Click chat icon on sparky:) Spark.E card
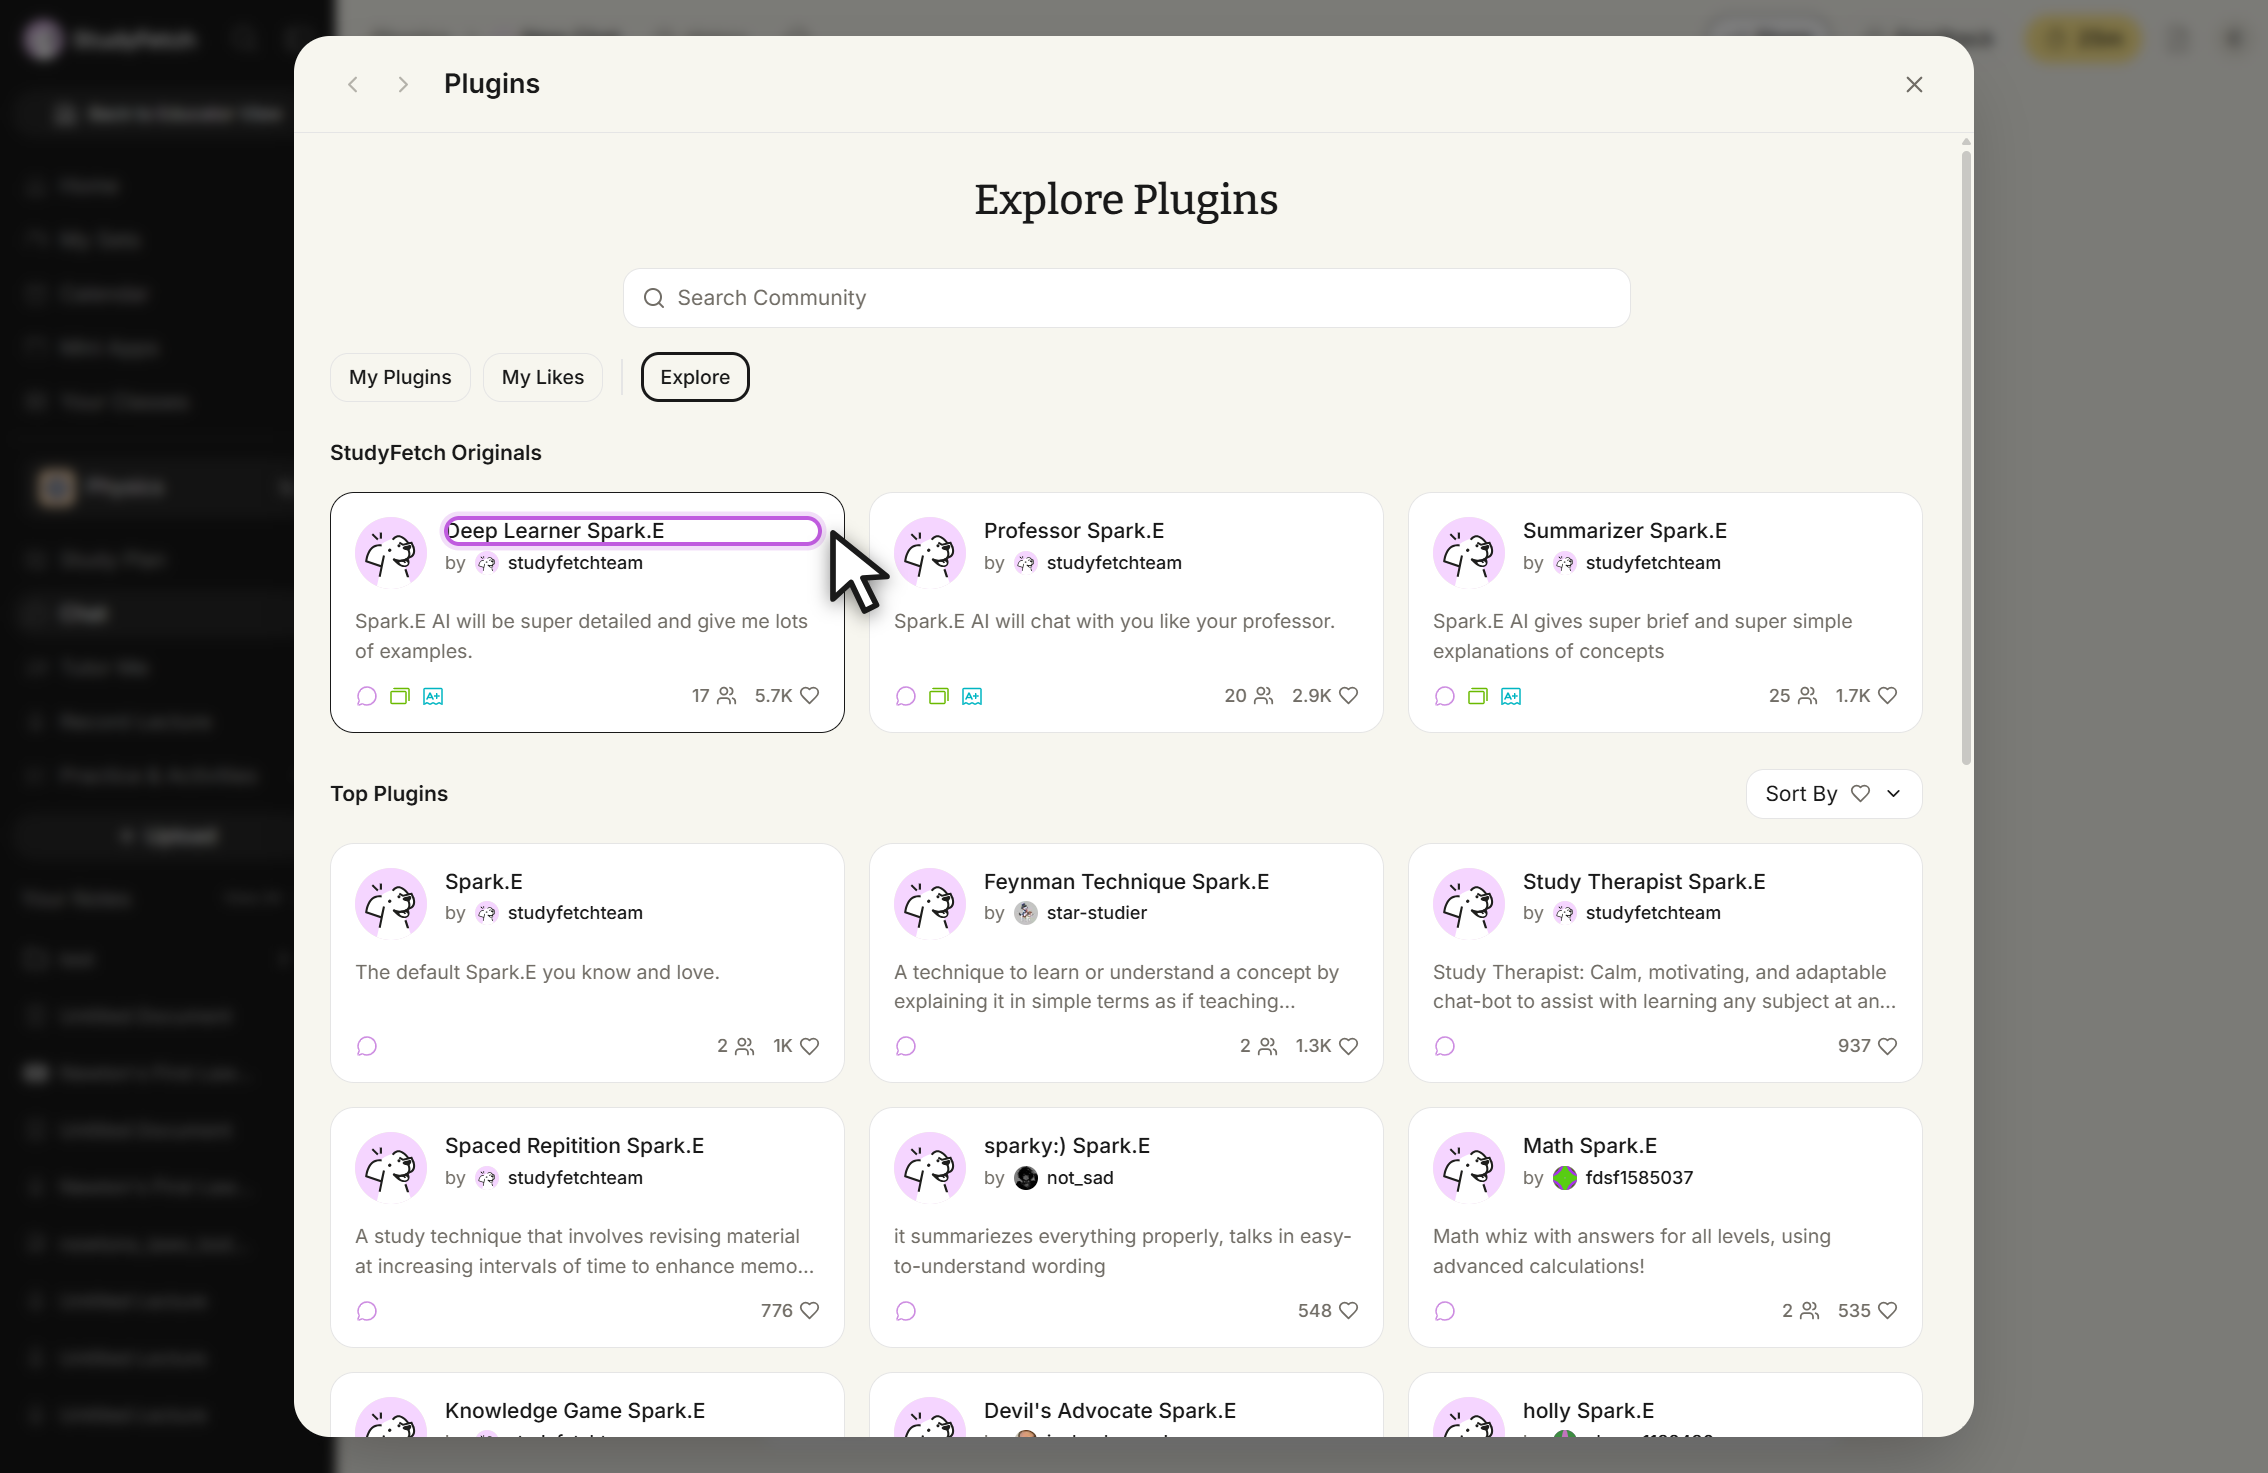This screenshot has width=2268, height=1473. click(906, 1311)
